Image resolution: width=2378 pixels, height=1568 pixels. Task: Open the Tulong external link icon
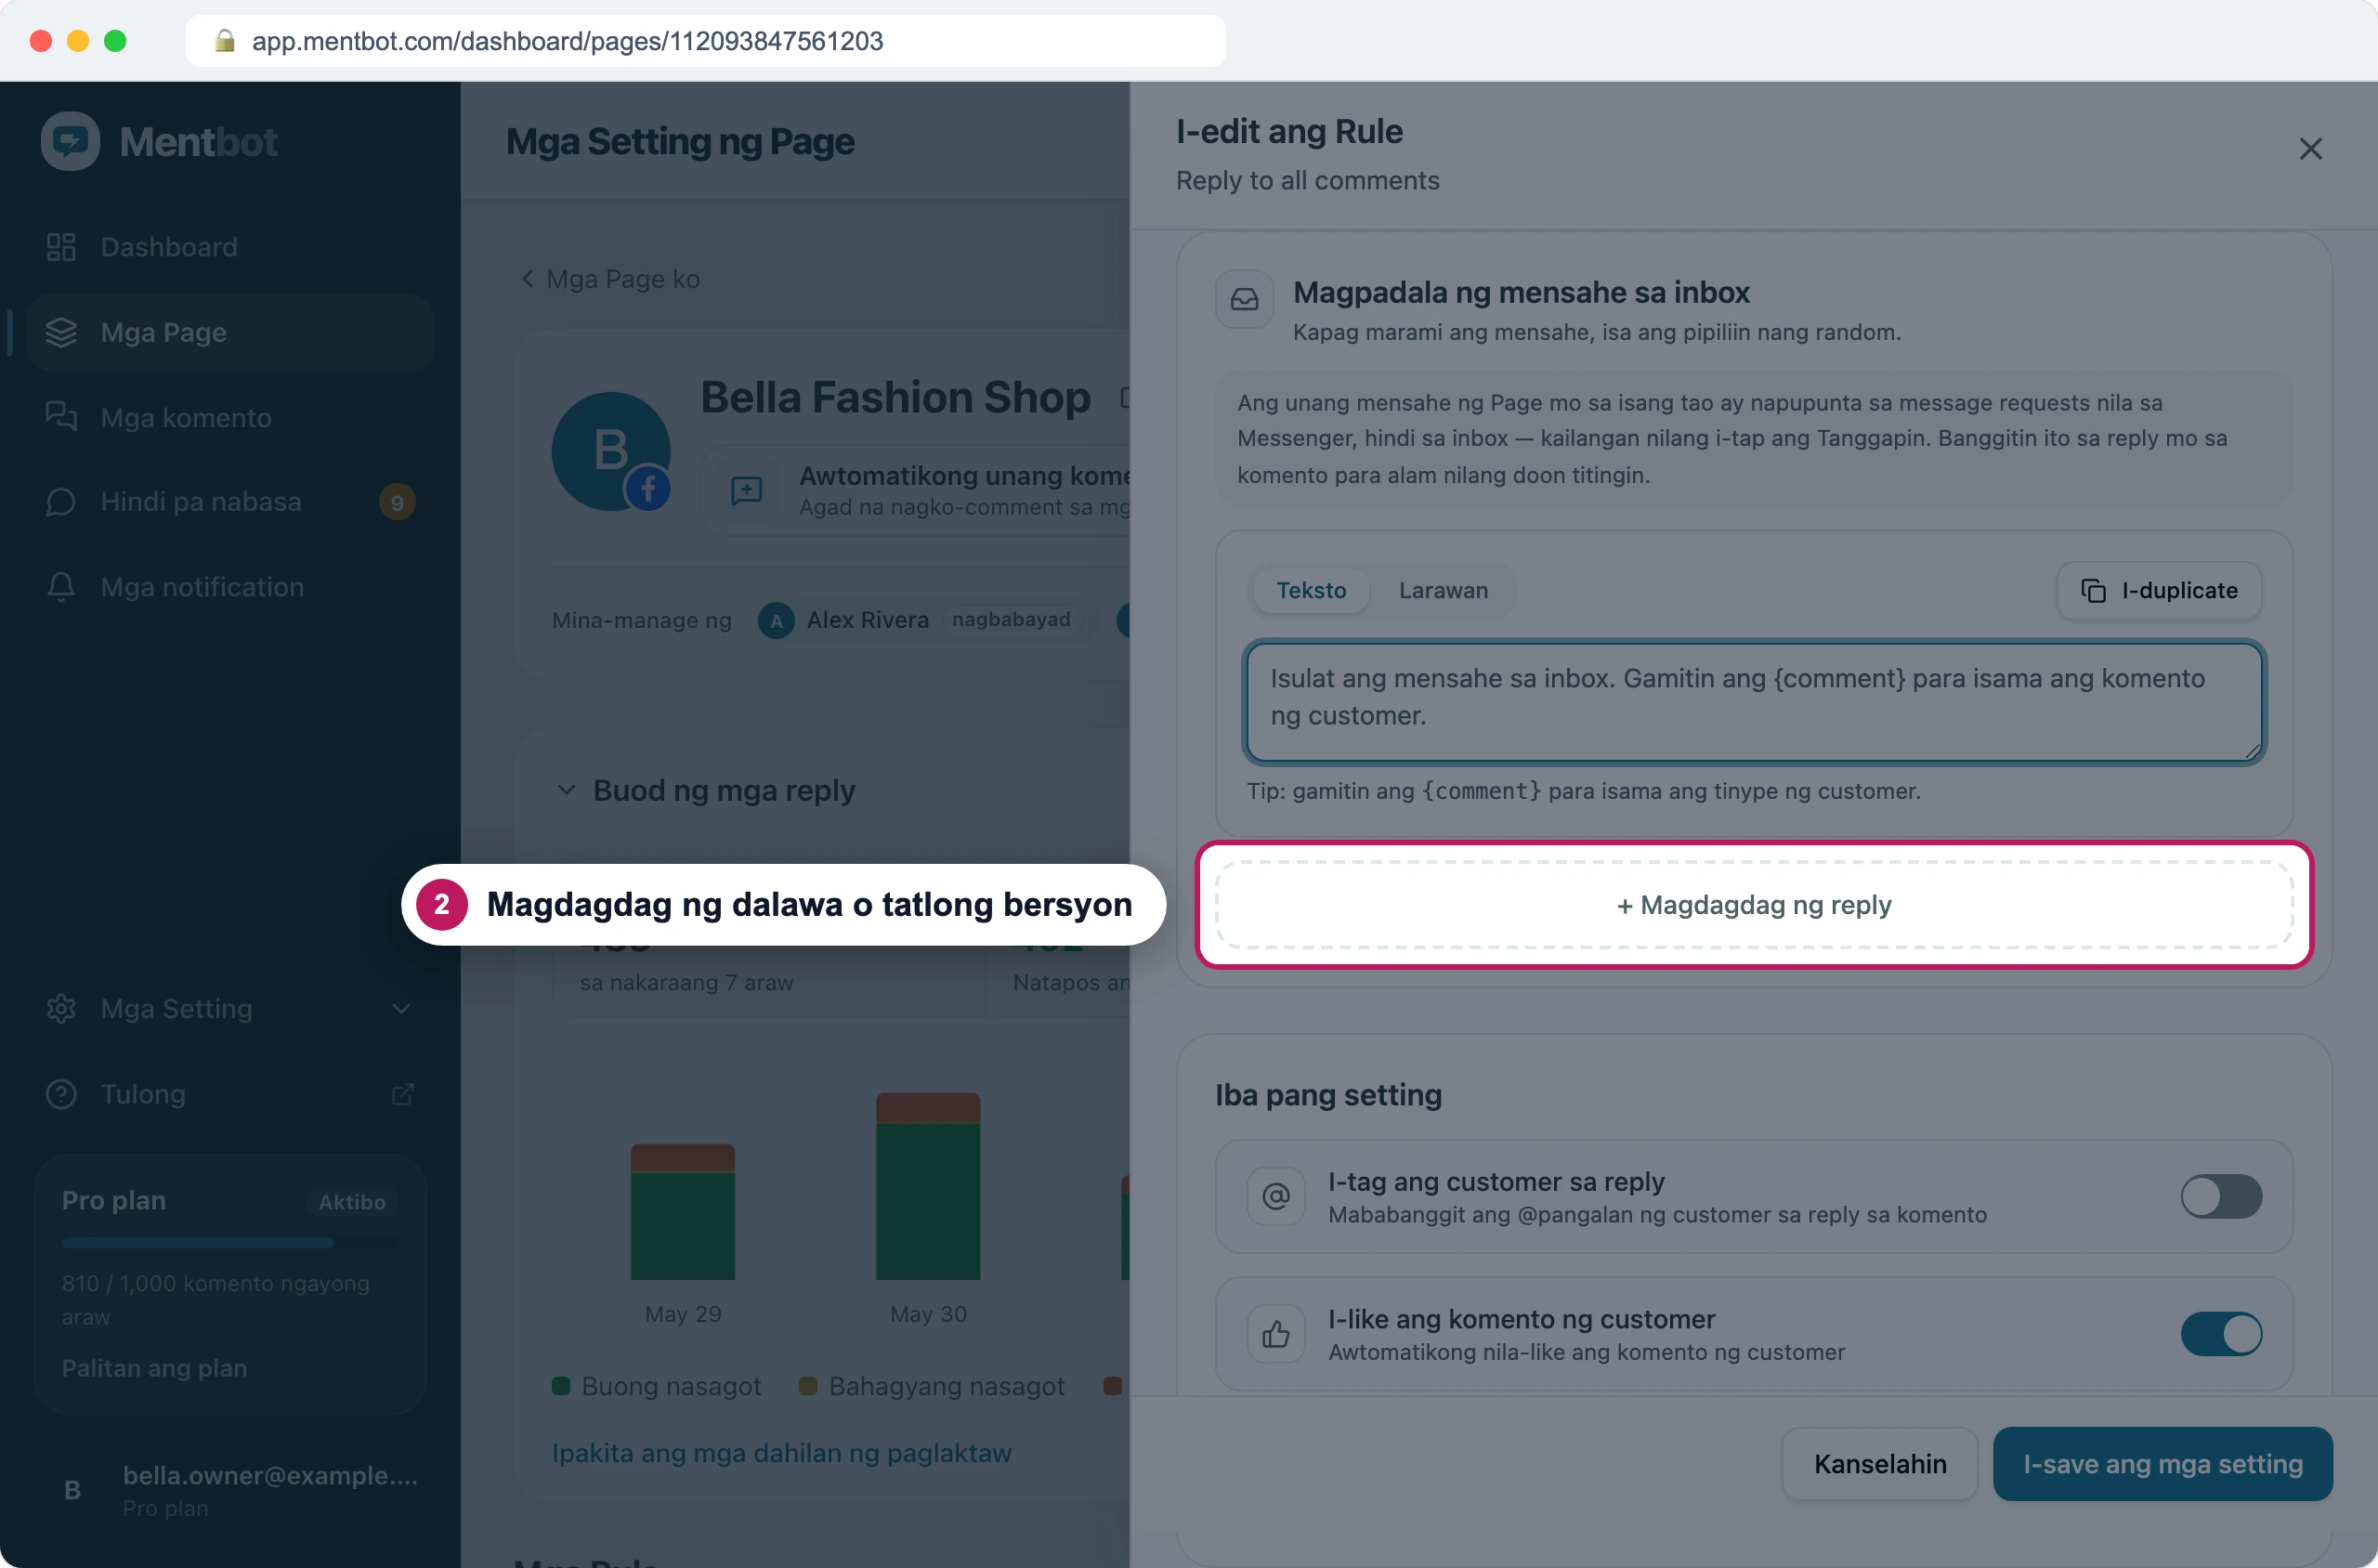click(x=402, y=1094)
